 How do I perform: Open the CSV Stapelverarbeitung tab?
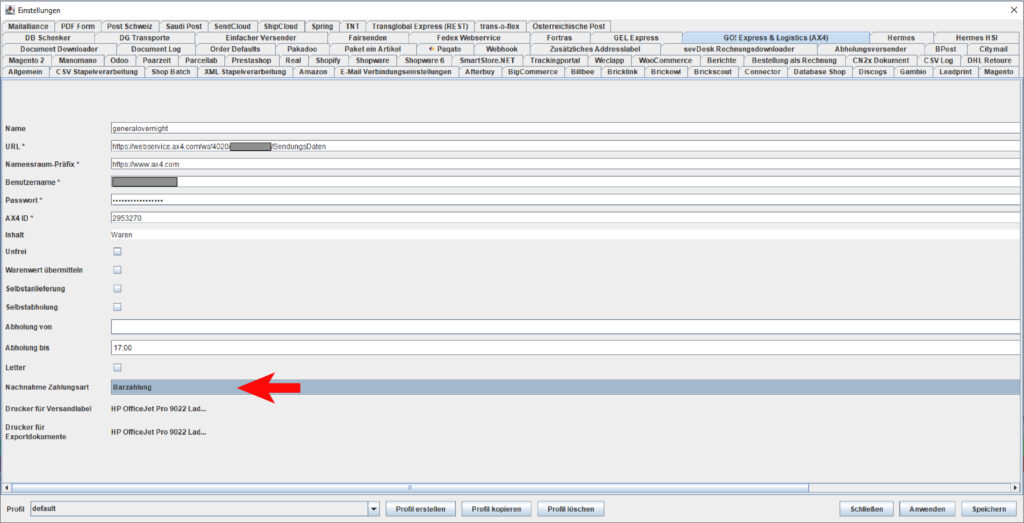97,72
